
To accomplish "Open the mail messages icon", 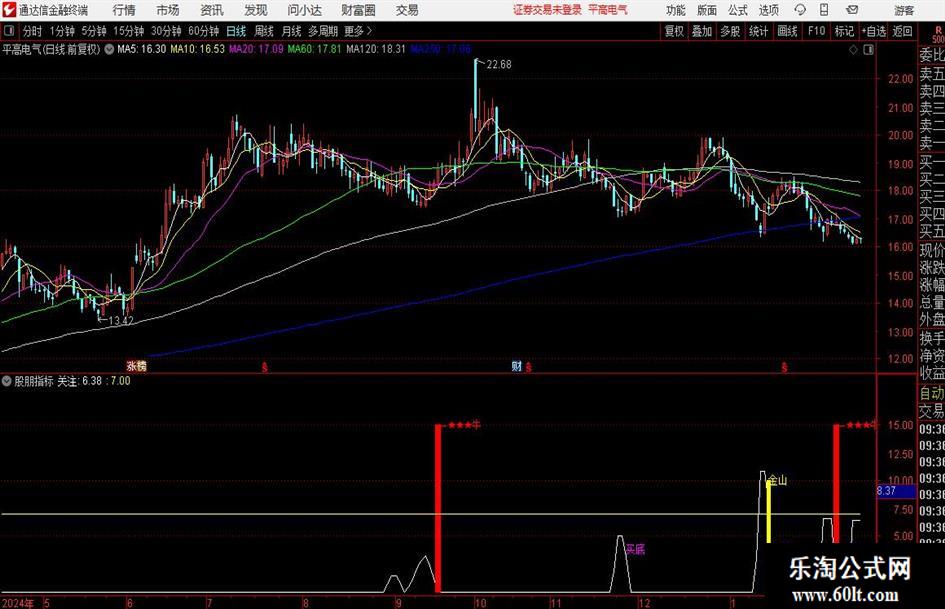I will (852, 10).
